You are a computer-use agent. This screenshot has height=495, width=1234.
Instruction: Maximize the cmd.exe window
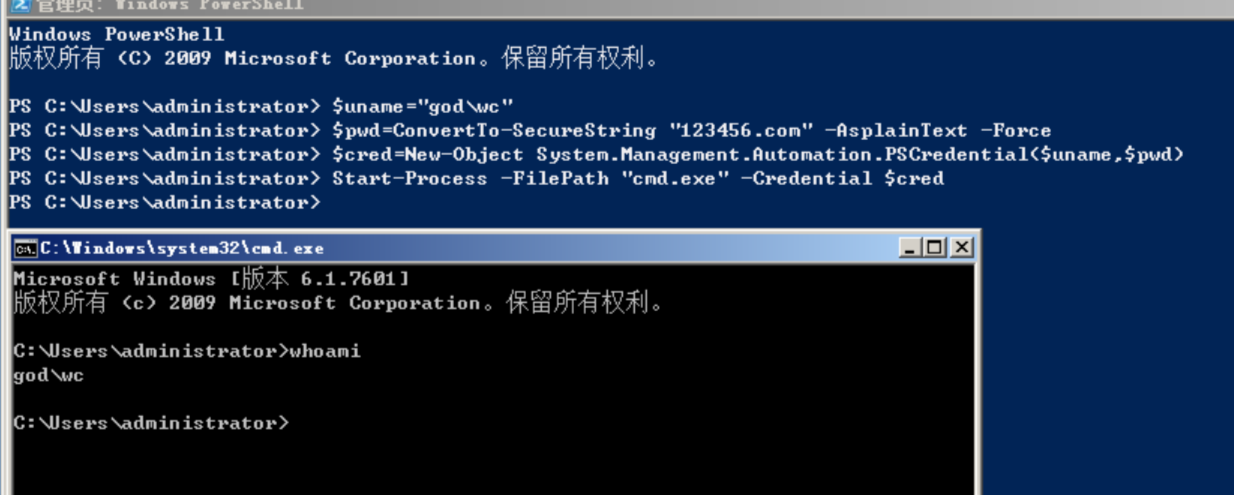[934, 247]
